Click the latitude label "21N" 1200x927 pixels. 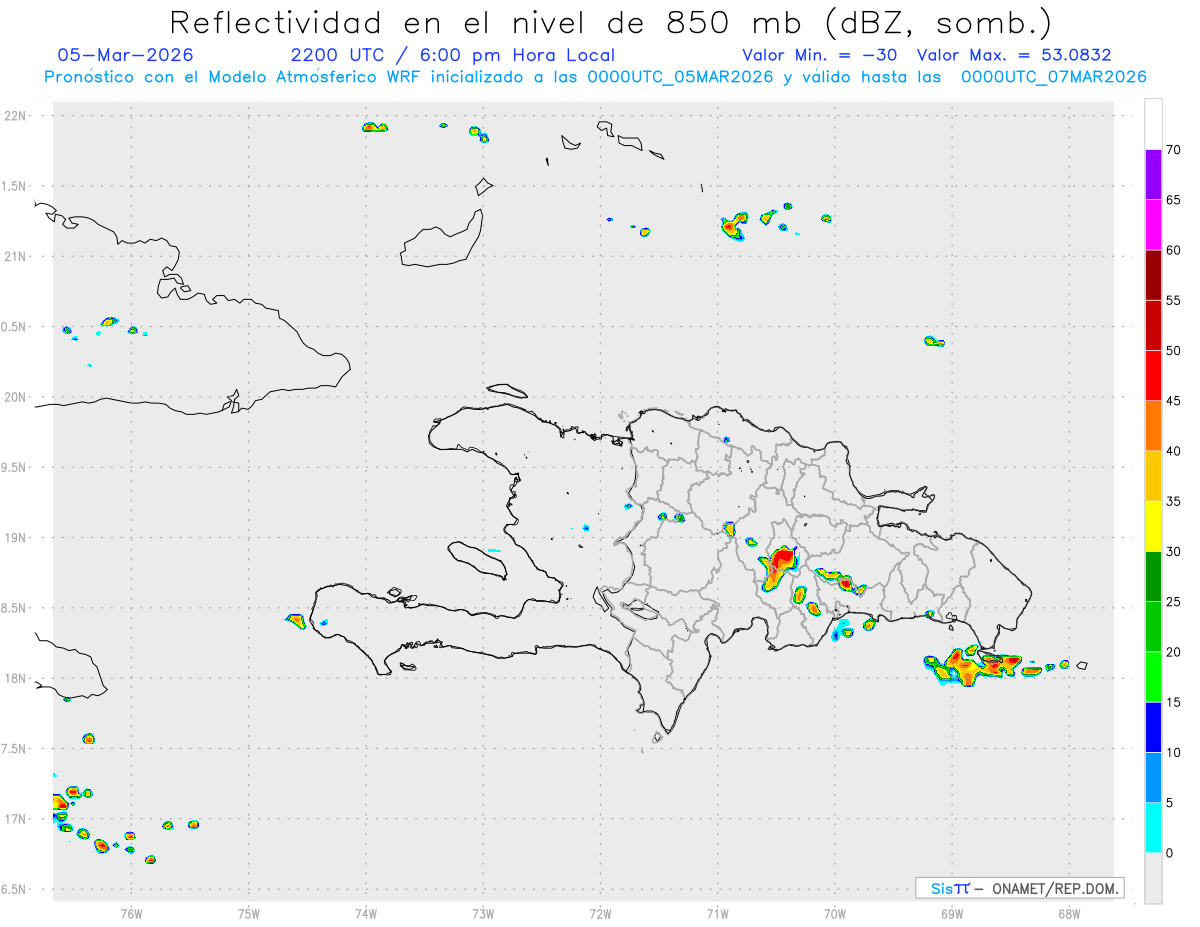pos(17,257)
